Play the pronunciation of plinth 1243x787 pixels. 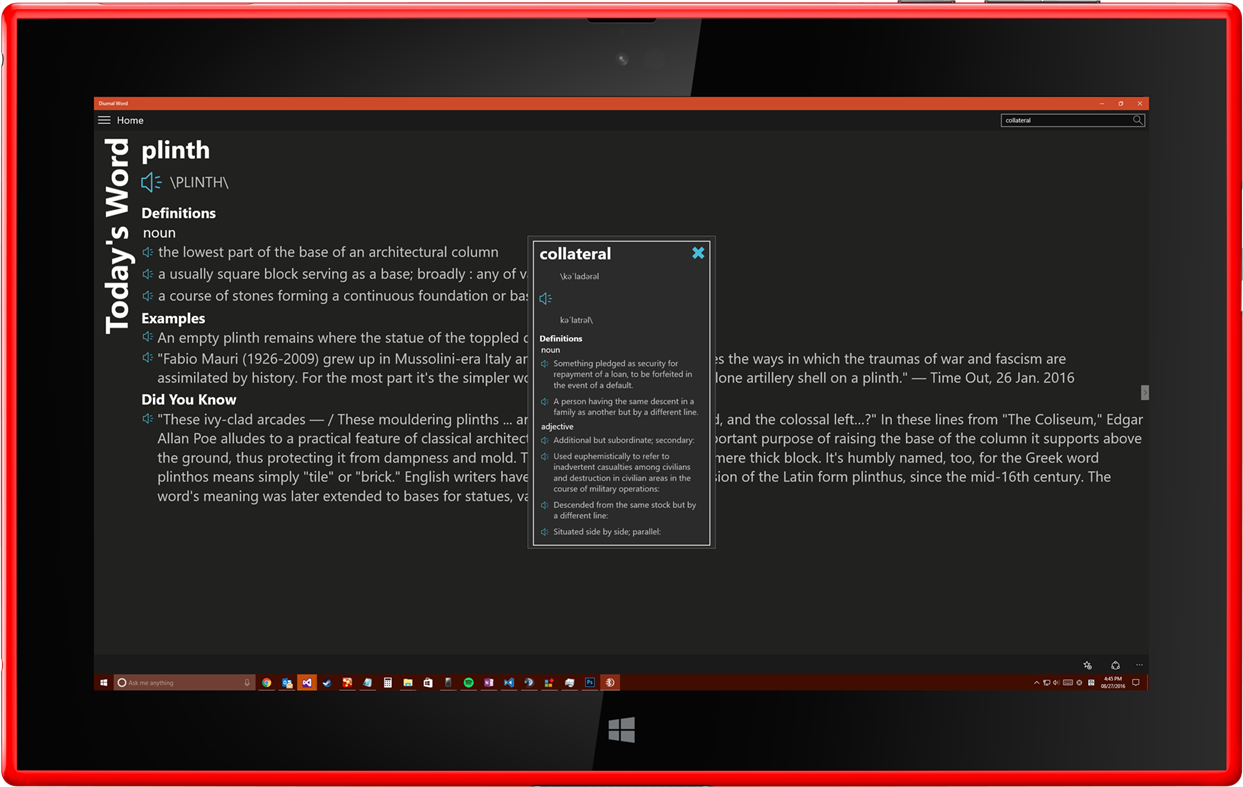pyautogui.click(x=149, y=181)
